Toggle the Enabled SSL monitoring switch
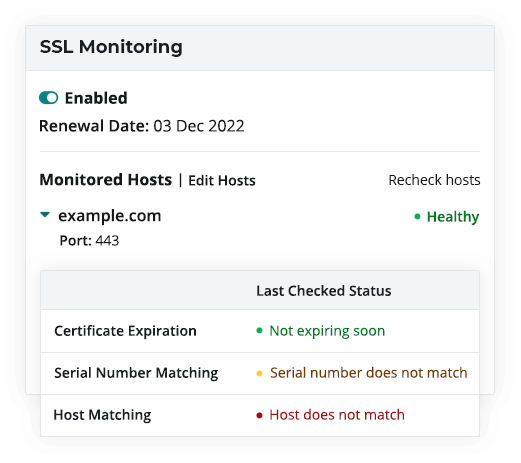The image size is (521, 463). [x=49, y=98]
